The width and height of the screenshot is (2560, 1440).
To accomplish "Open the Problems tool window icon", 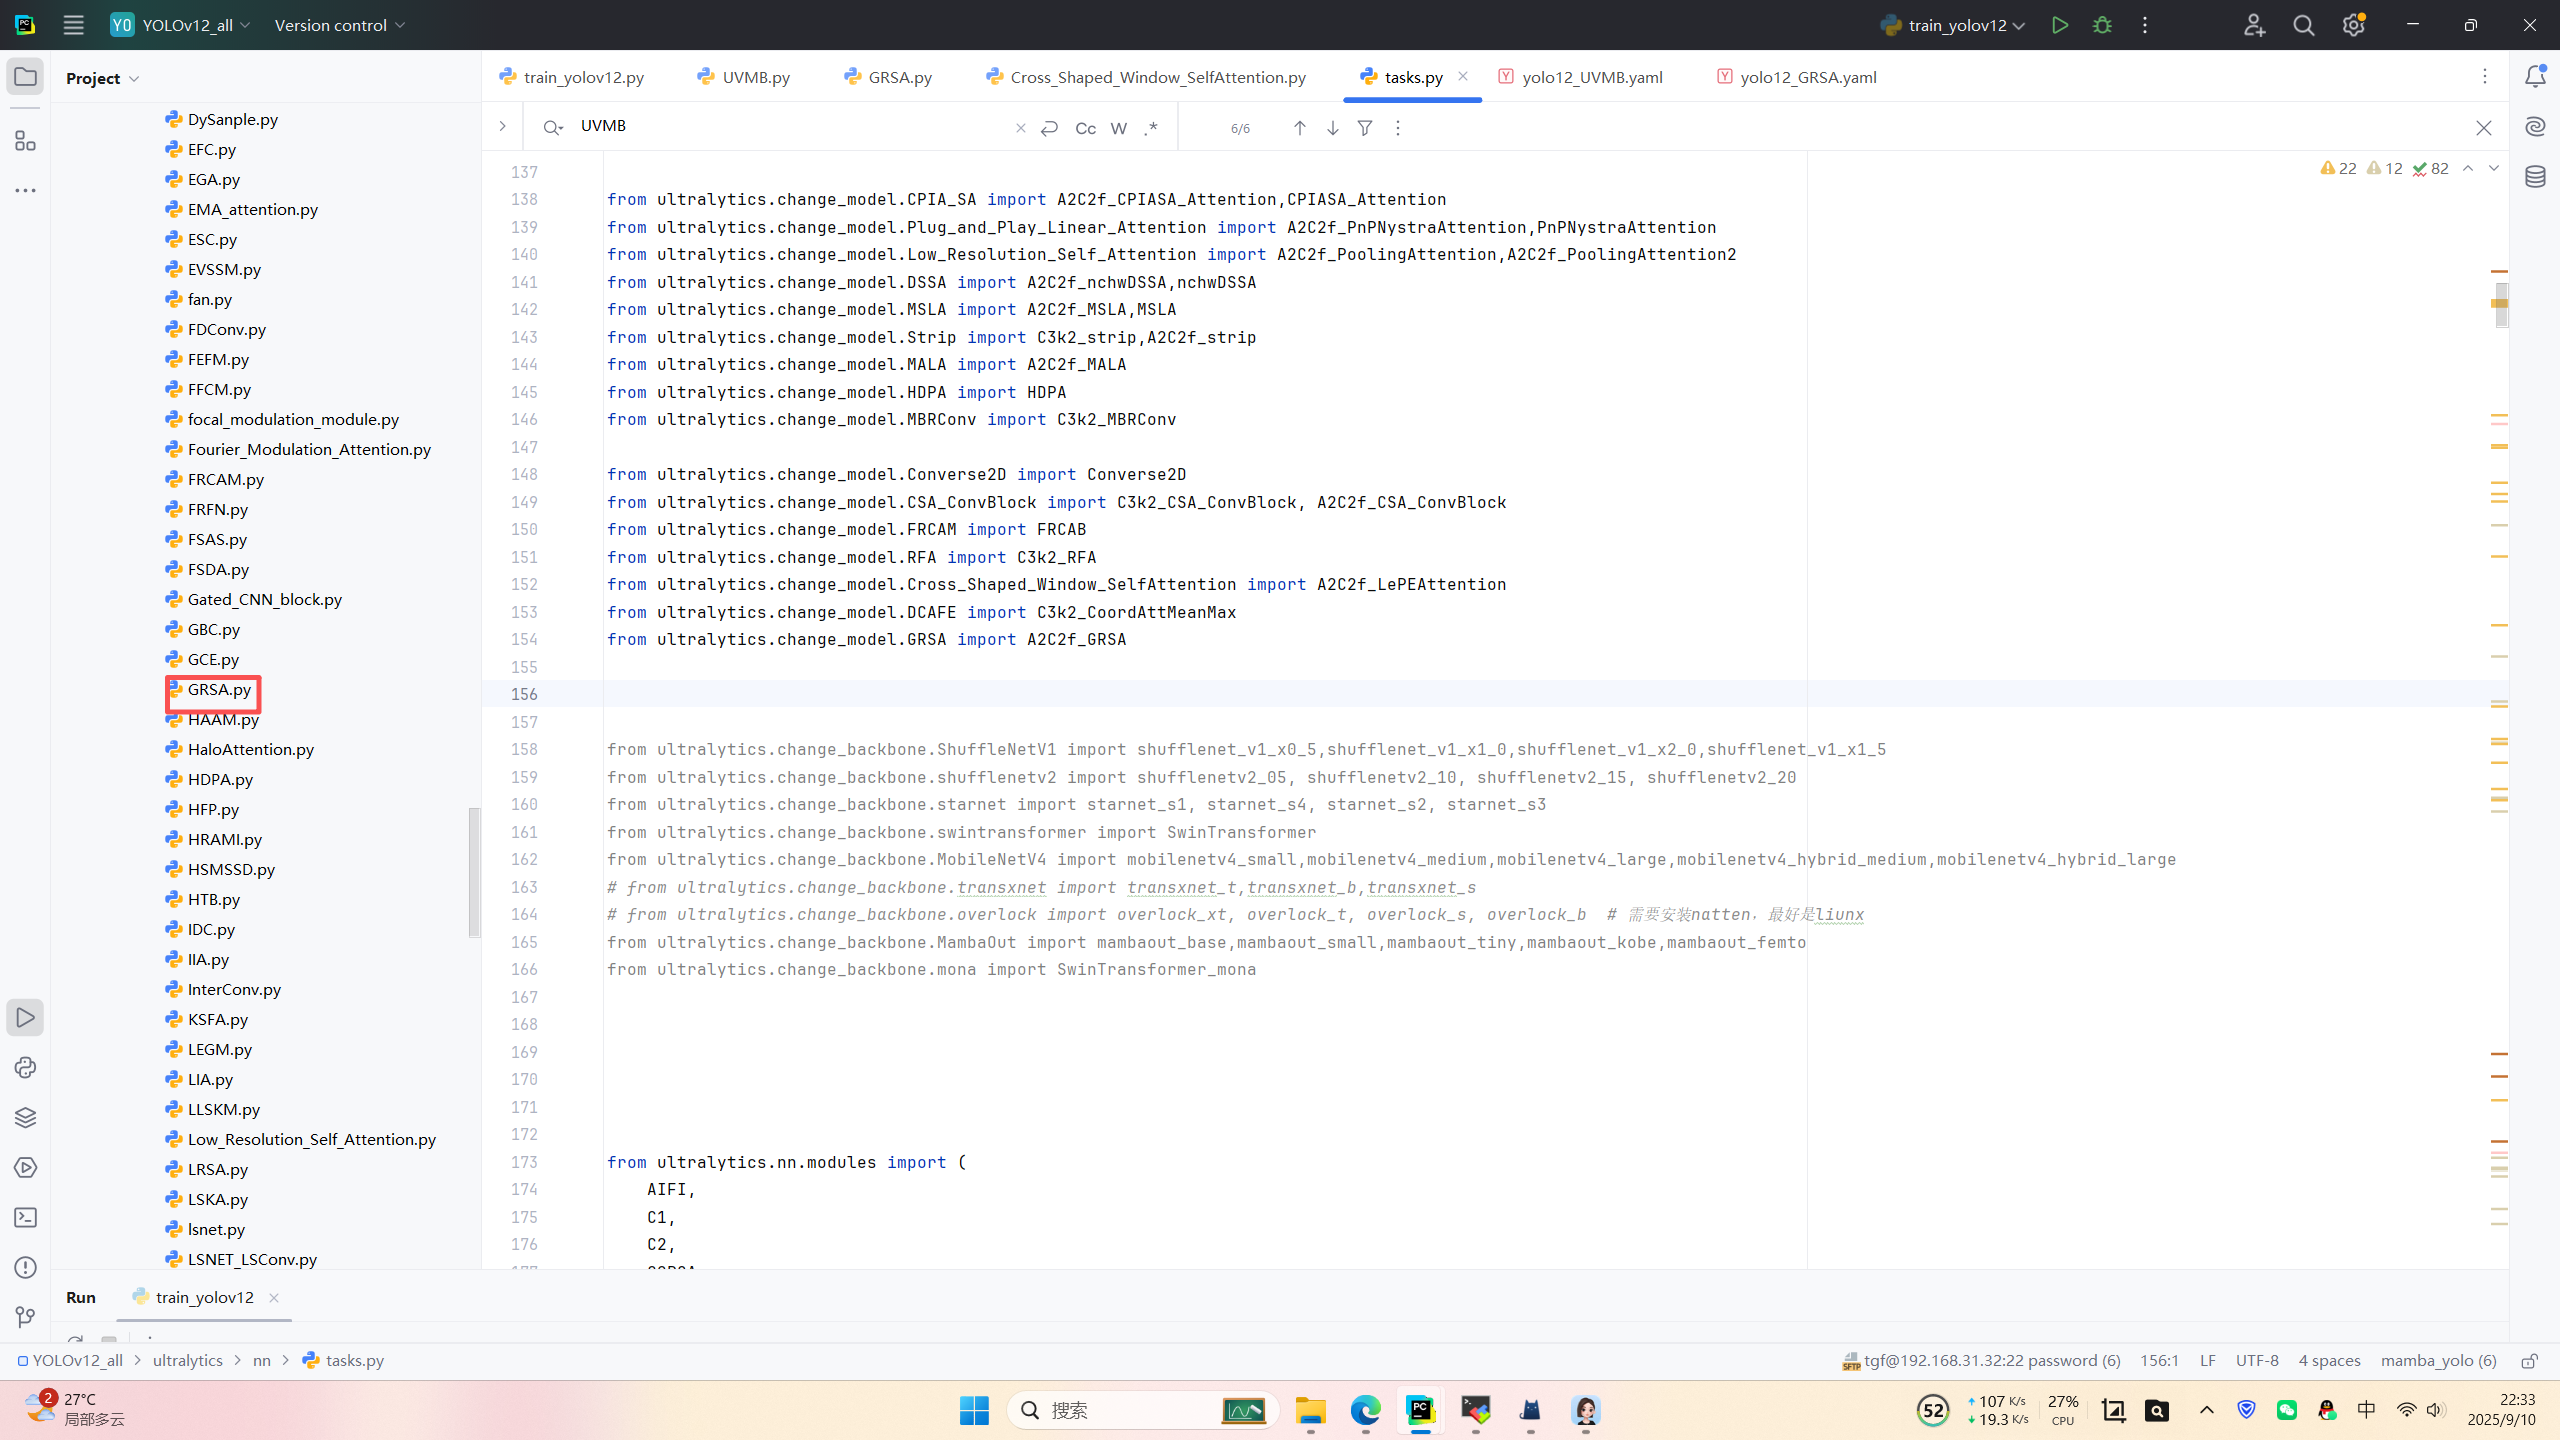I will (25, 1267).
